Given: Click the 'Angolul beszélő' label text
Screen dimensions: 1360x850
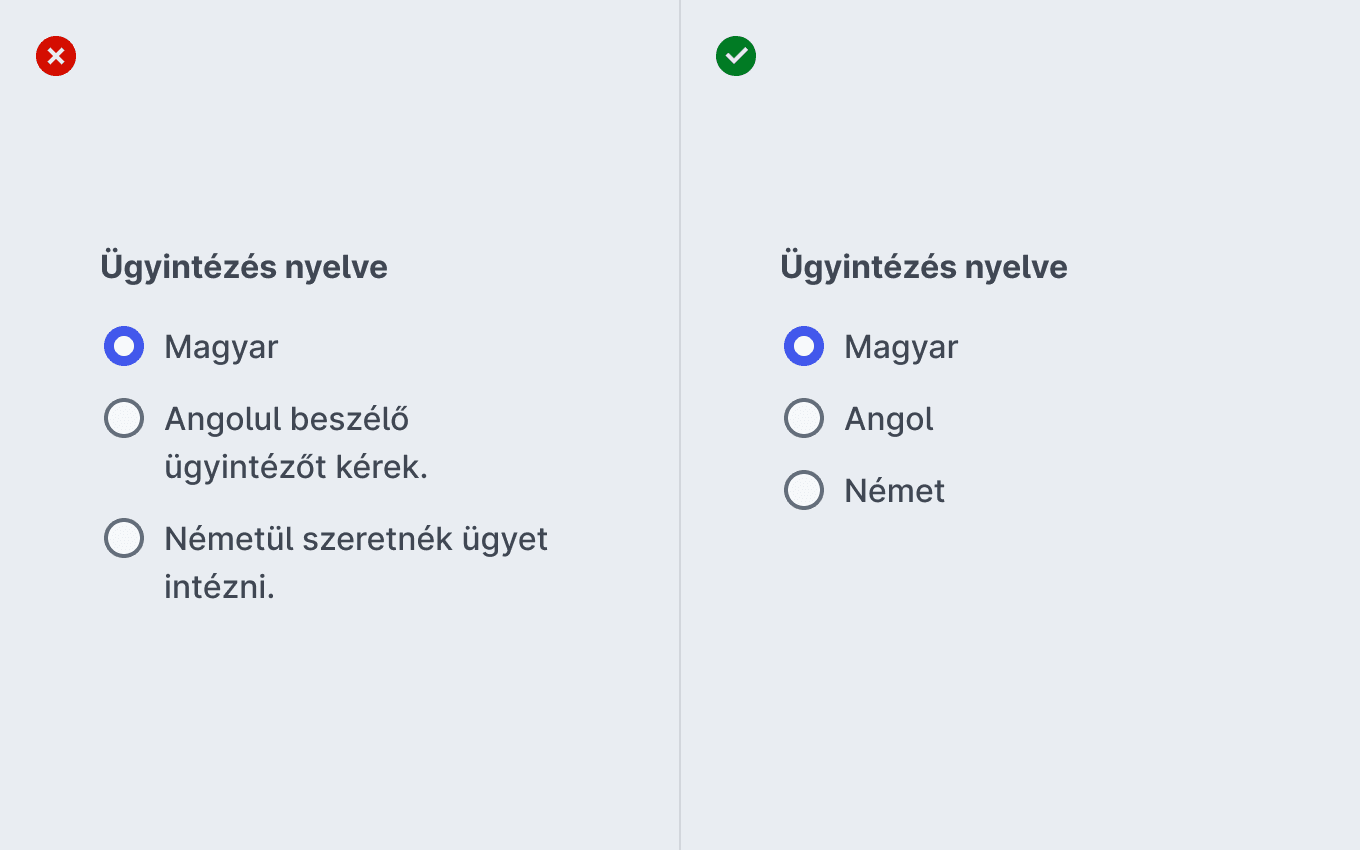Looking at the screenshot, I should 287,419.
